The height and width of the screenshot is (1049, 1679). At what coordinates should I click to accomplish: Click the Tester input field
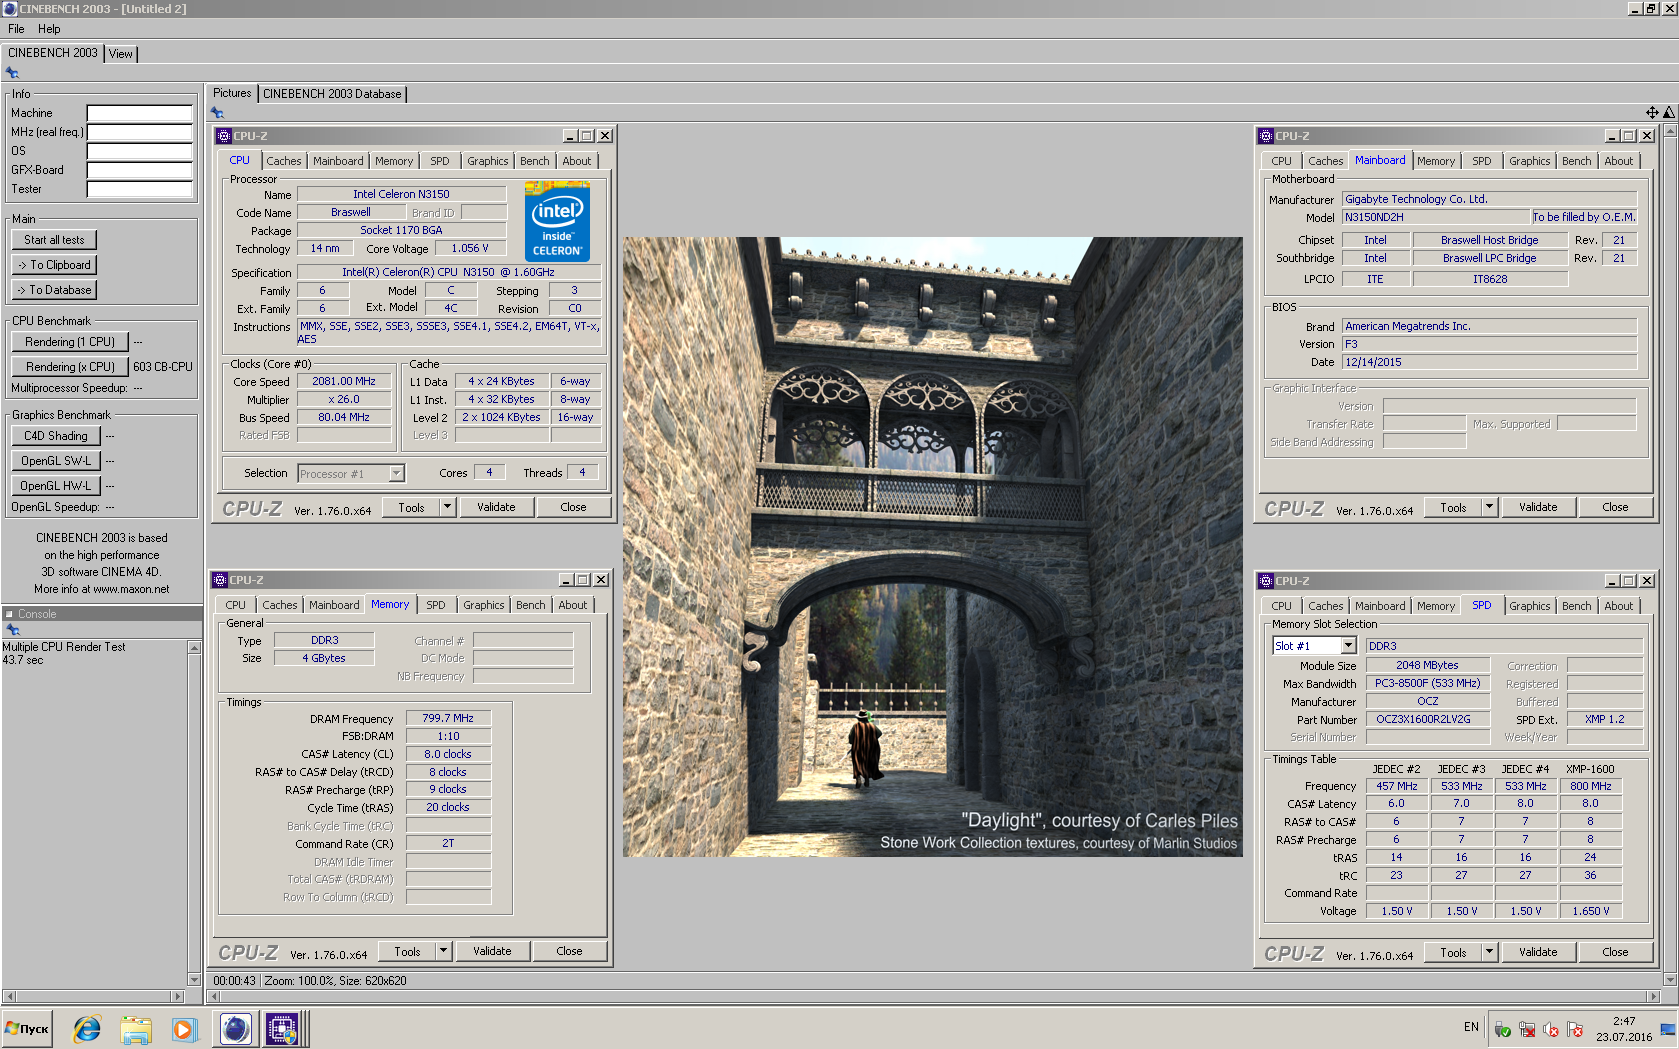(139, 189)
